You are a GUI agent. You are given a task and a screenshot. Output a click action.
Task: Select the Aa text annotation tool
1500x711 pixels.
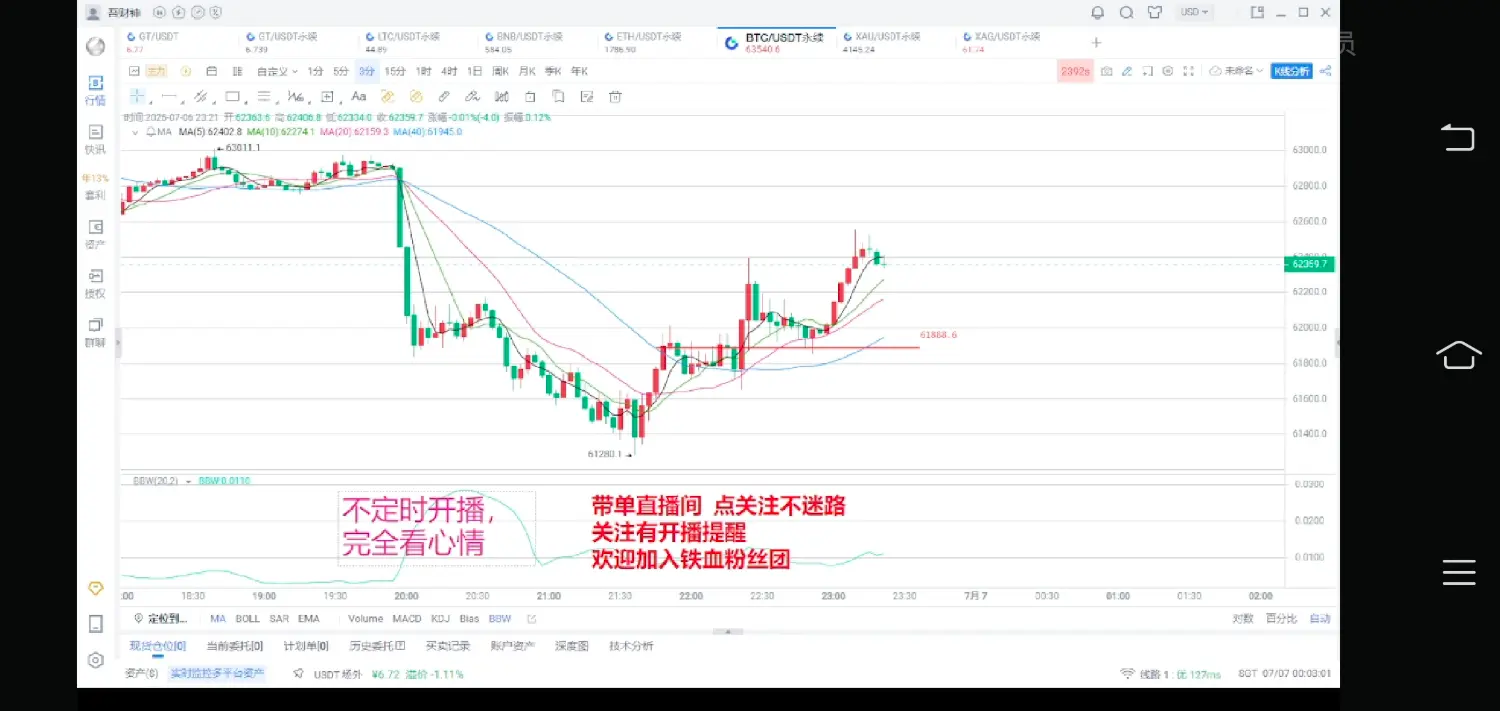[x=359, y=97]
